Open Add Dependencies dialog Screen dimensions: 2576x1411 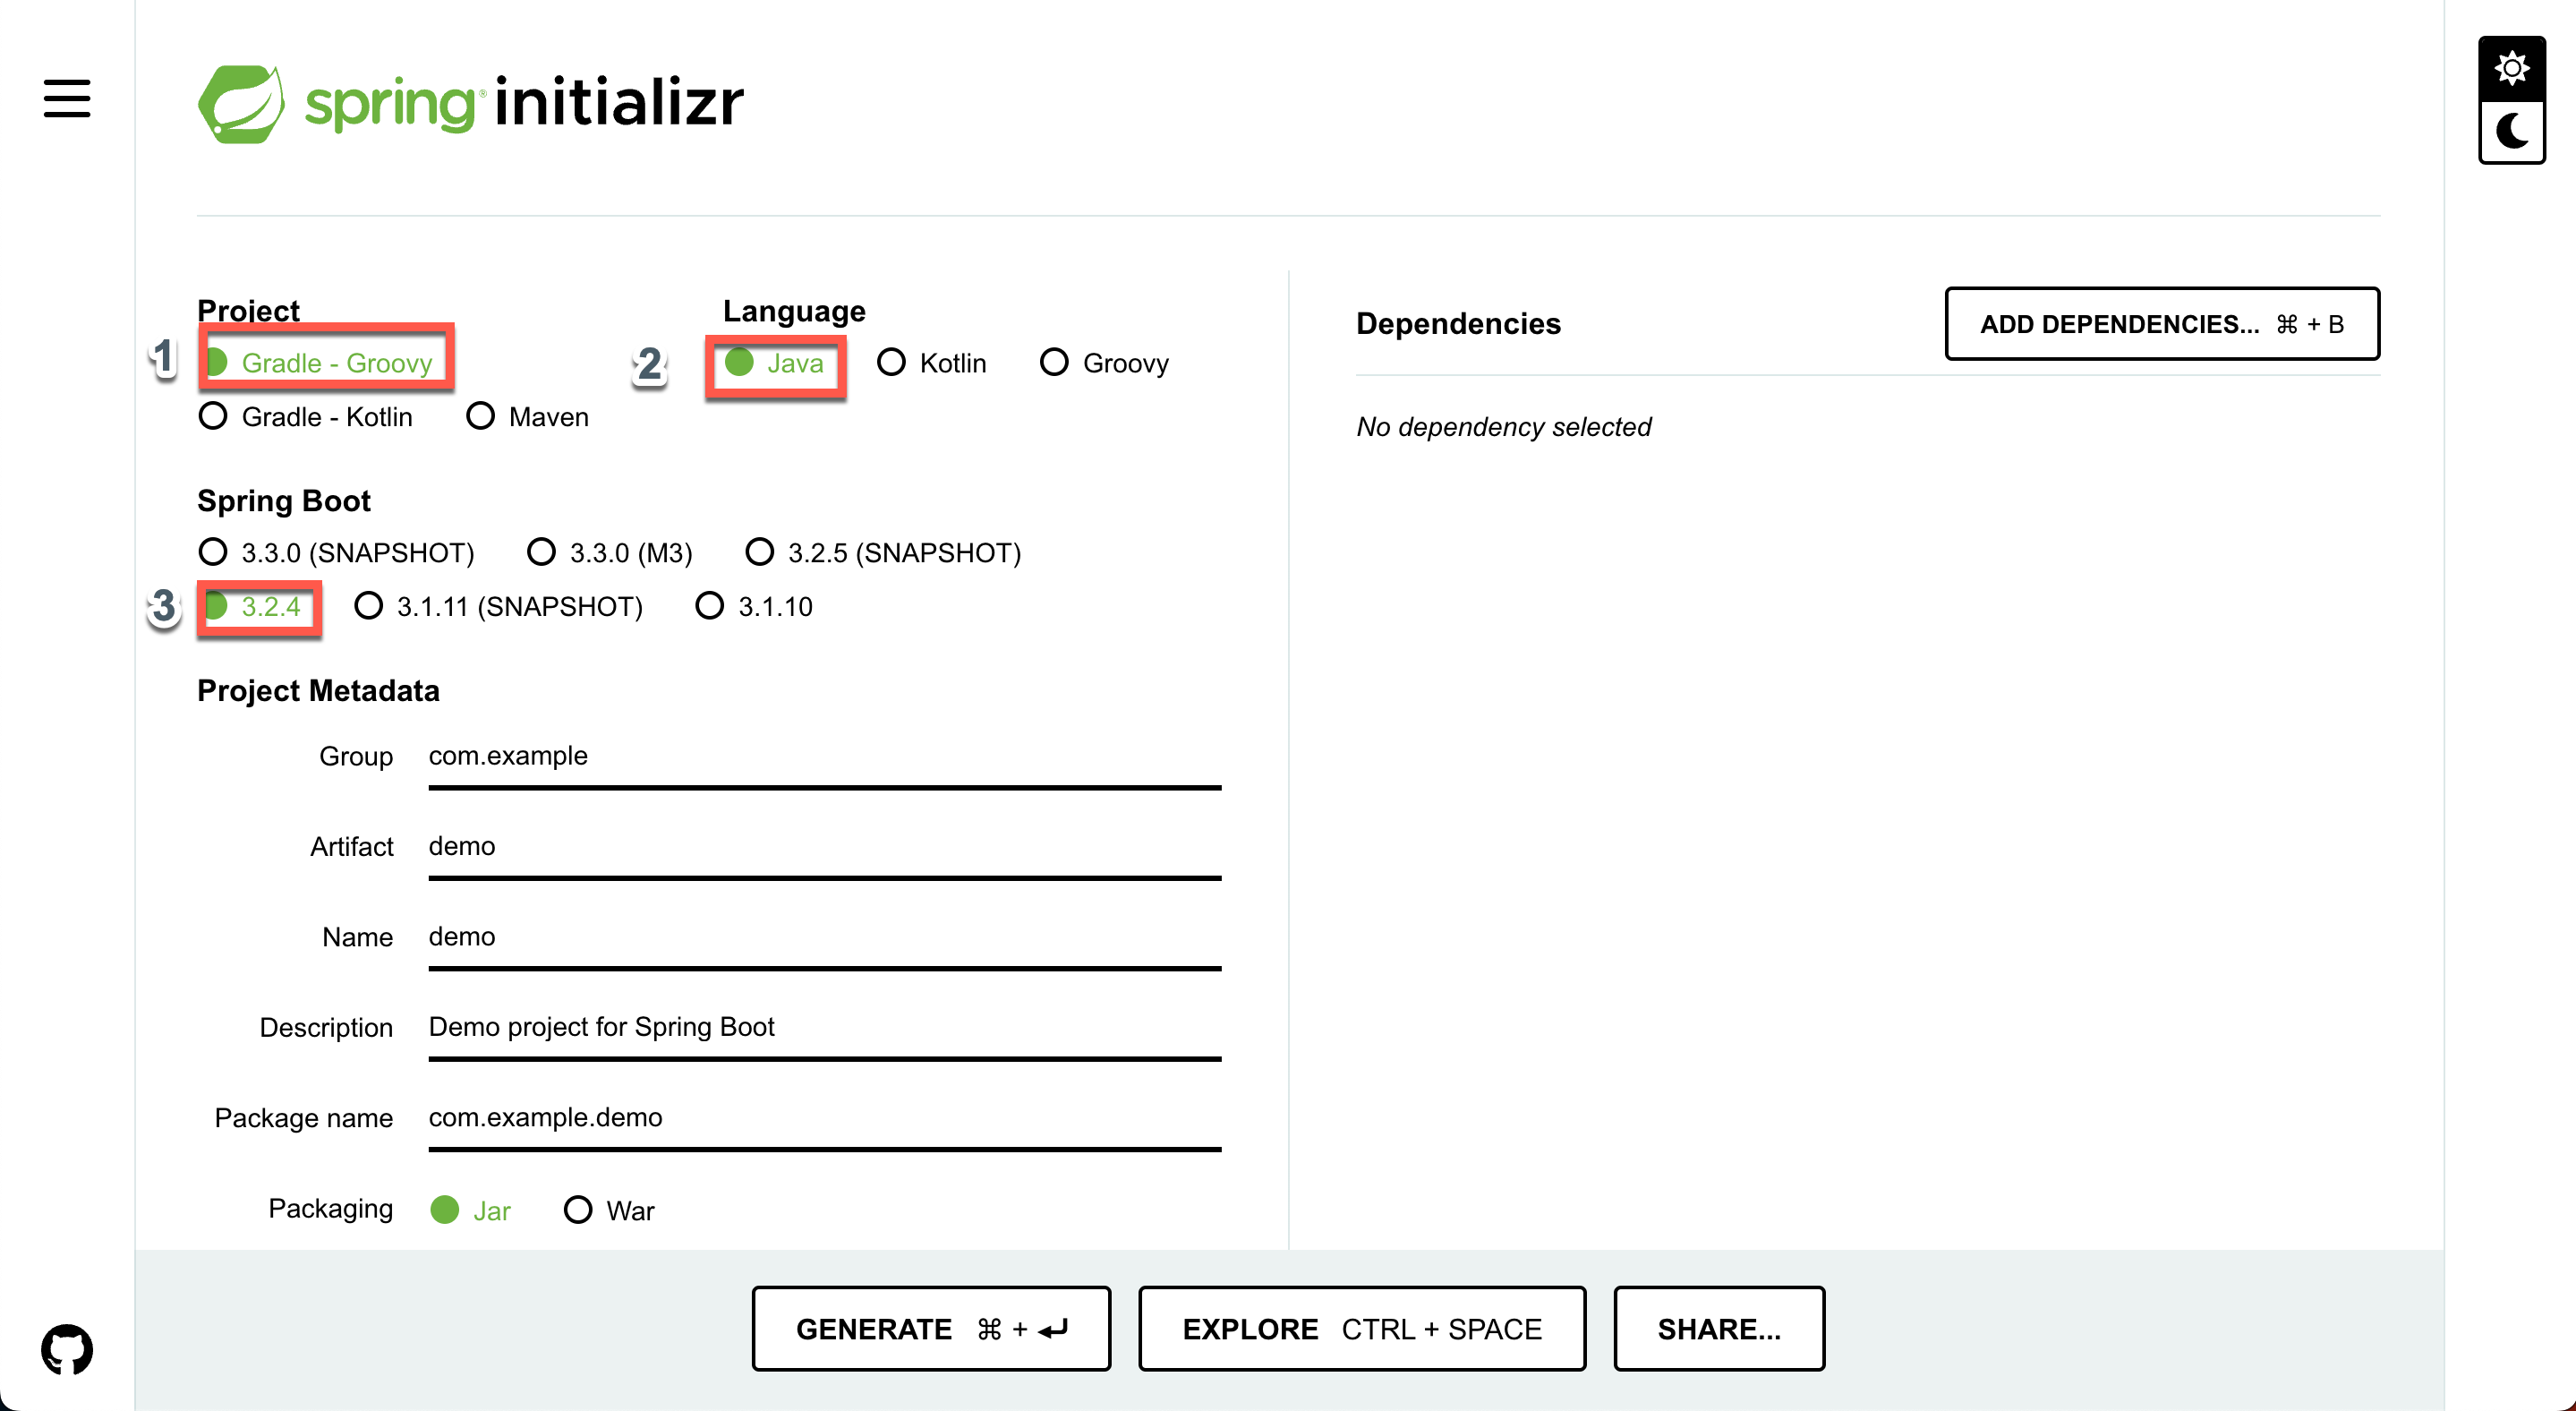coord(2162,324)
